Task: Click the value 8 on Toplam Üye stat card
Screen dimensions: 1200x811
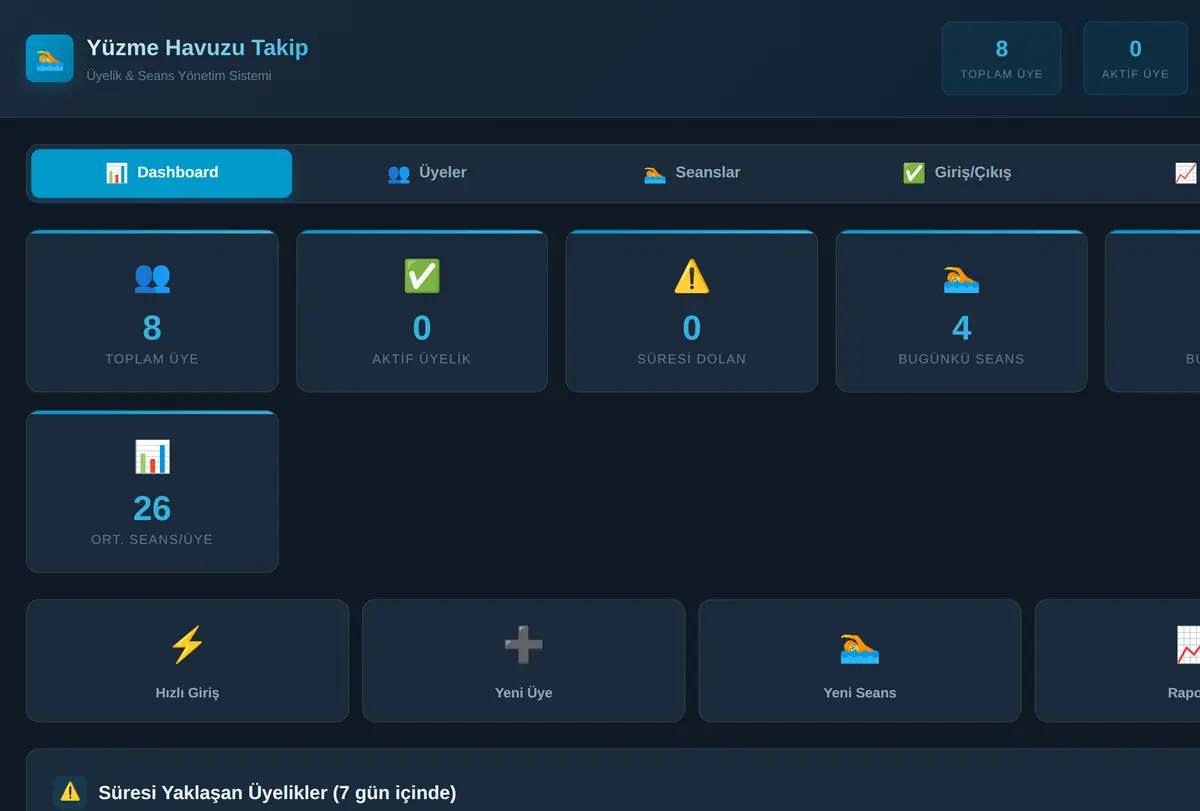Action: point(152,328)
